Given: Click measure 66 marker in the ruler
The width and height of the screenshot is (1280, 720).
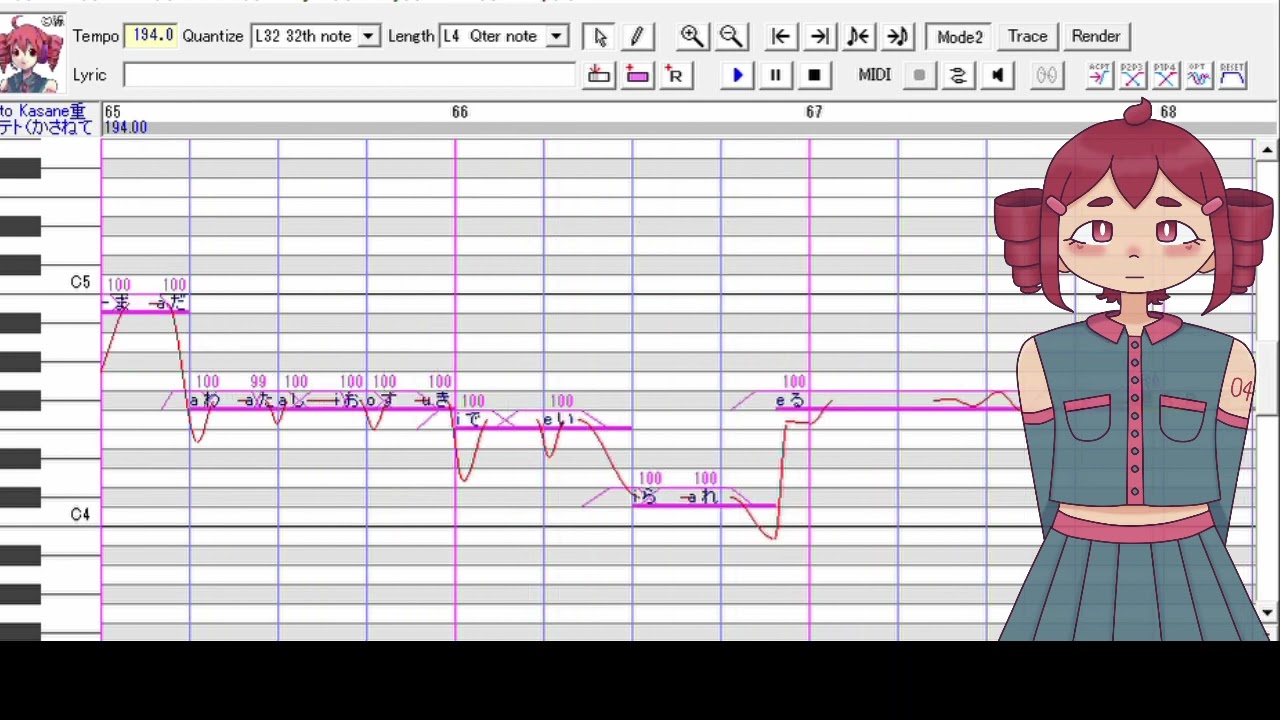Looking at the screenshot, I should [460, 112].
